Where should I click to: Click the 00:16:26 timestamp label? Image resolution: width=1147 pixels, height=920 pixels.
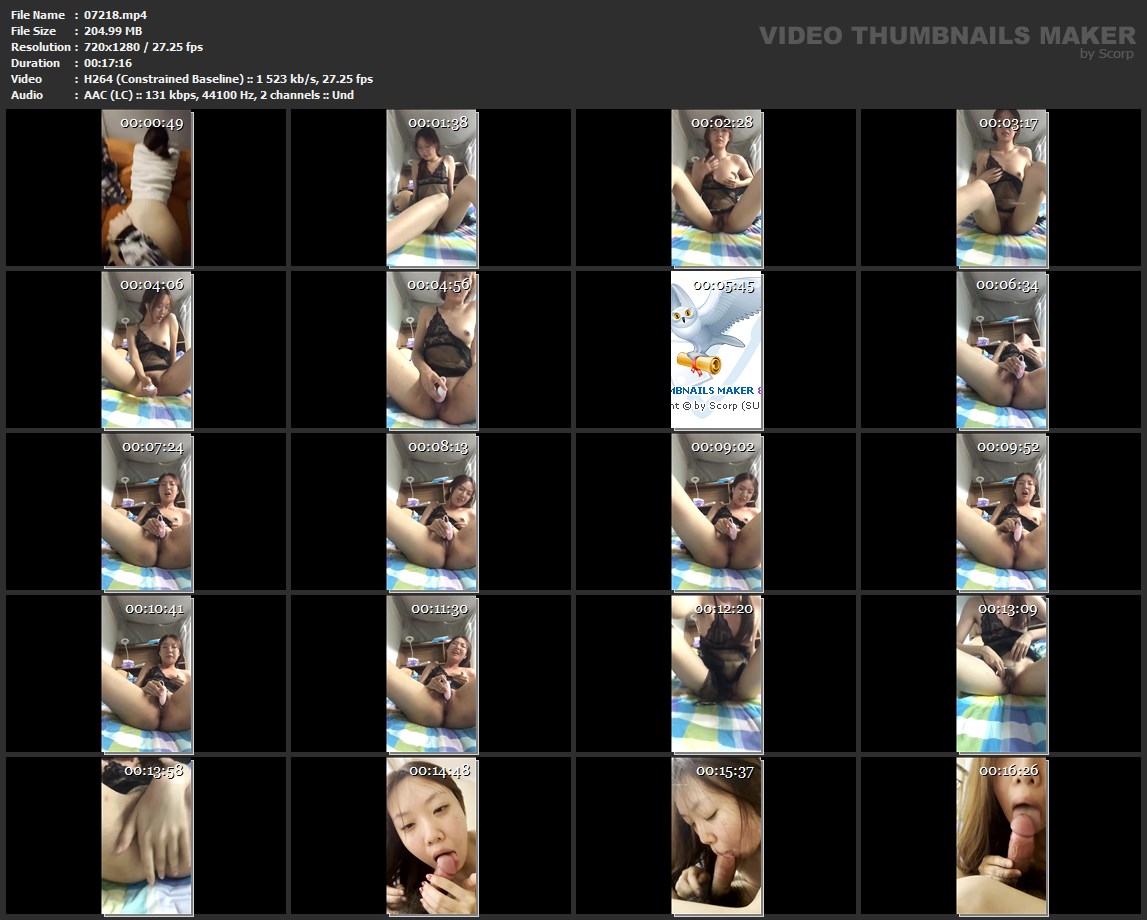(x=1008, y=771)
